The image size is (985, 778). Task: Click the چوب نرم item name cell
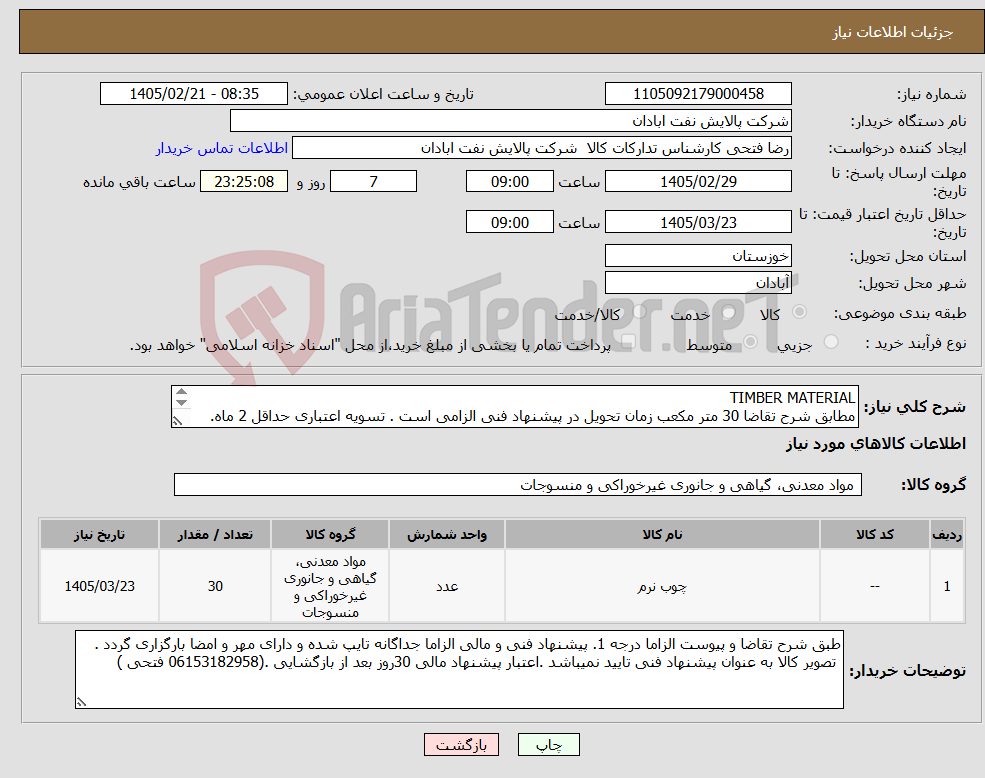(x=662, y=586)
